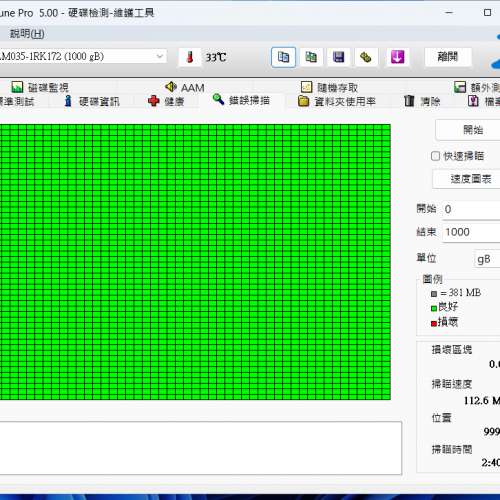Click the copy screenshot to clipboard icon
This screenshot has height=500, width=500.
(x=311, y=57)
